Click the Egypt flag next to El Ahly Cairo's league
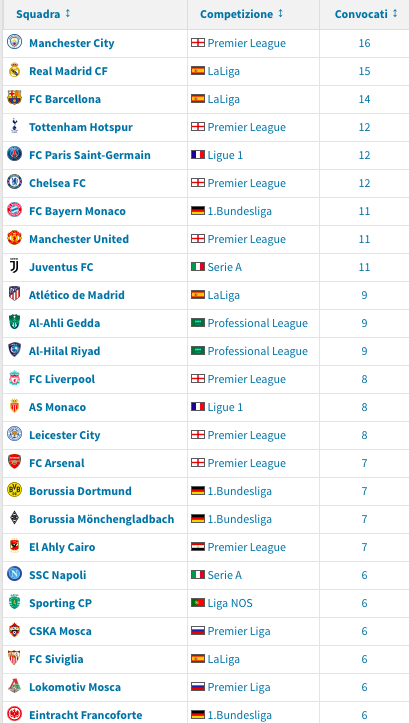Viewport: 409px width, 723px height. (x=198, y=547)
